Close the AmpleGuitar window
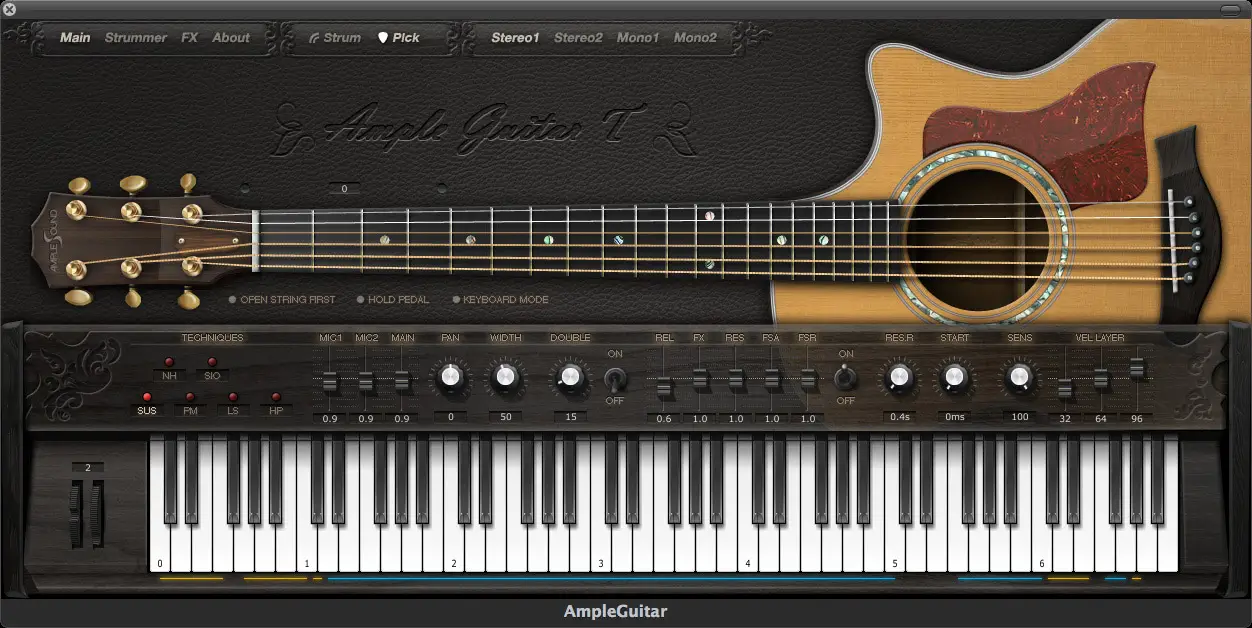Image resolution: width=1252 pixels, height=628 pixels. (10, 8)
